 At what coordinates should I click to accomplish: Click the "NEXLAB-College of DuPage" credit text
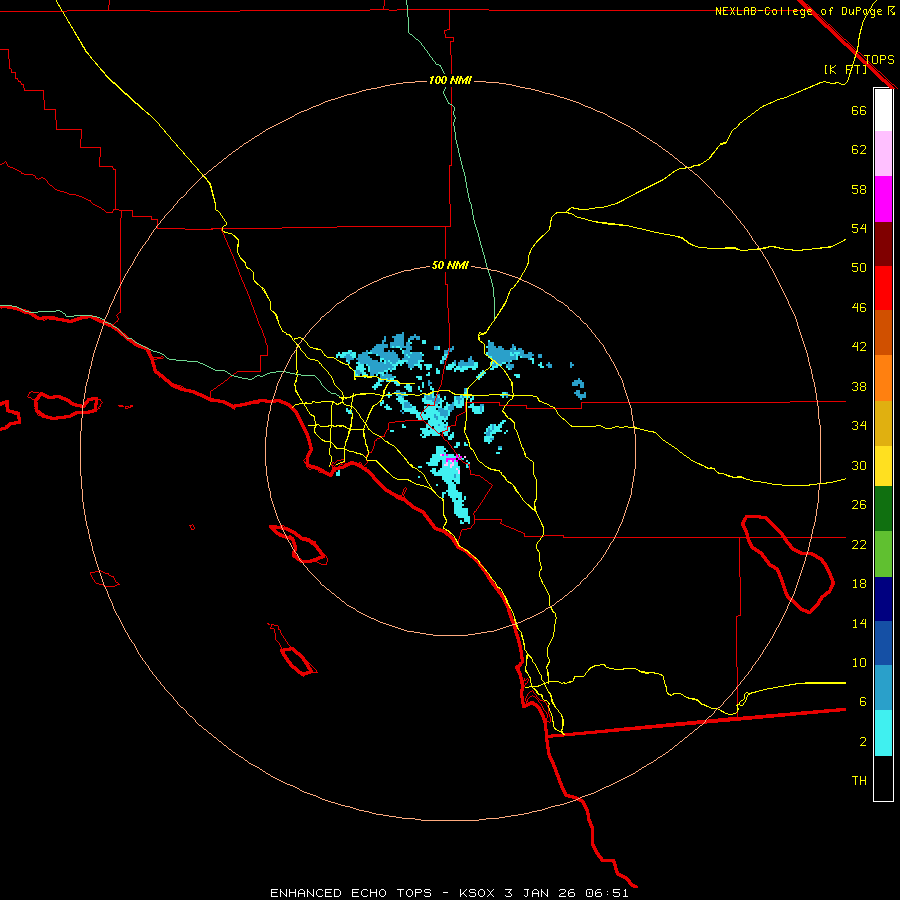point(799,11)
